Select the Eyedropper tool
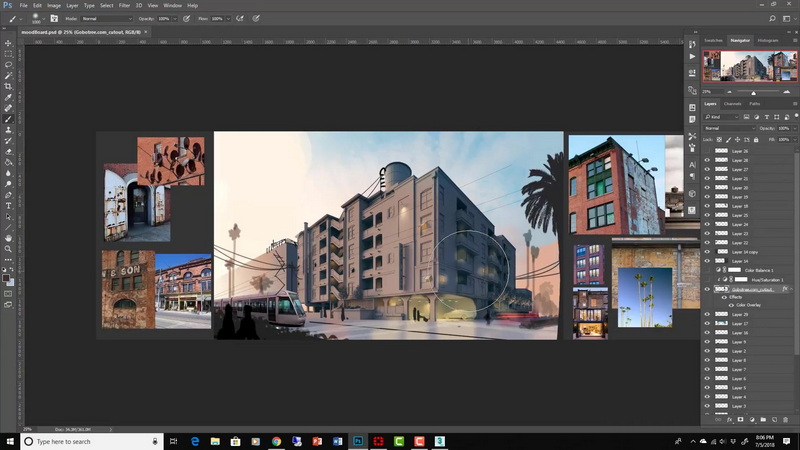 [x=8, y=97]
